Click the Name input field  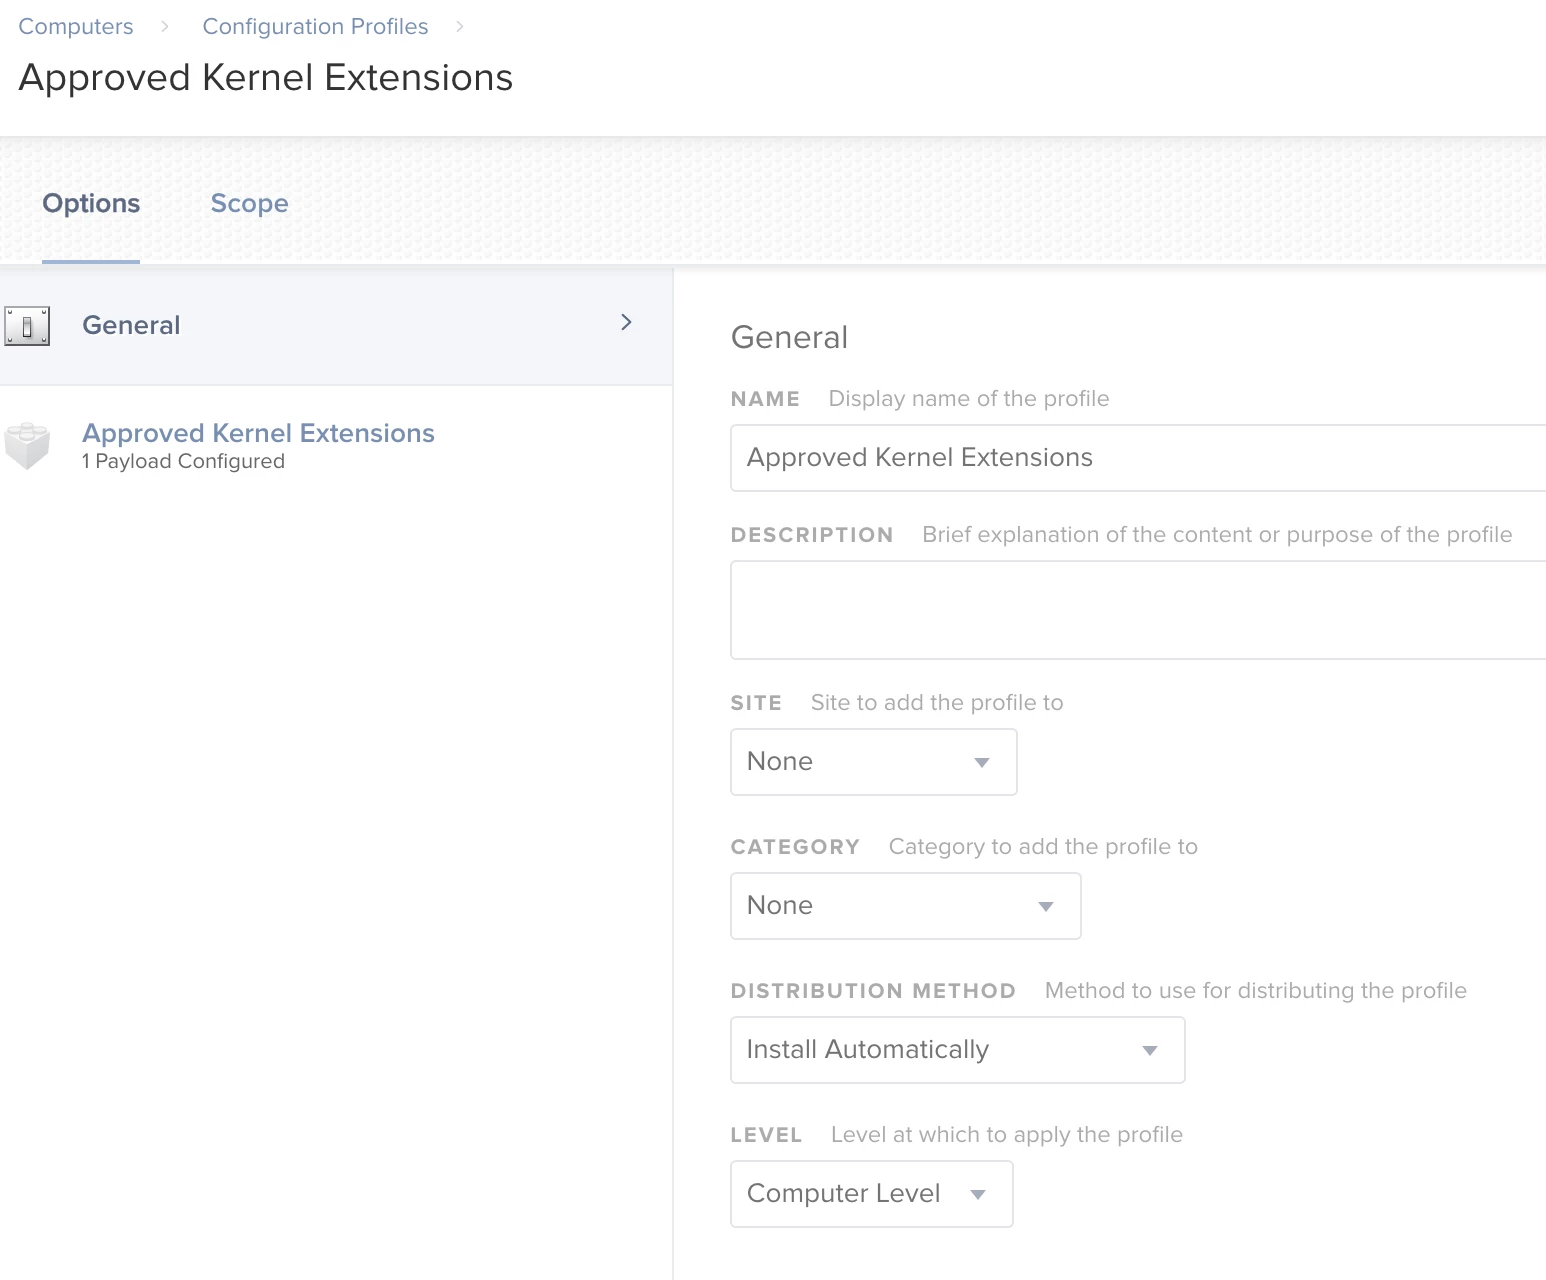coord(1138,458)
